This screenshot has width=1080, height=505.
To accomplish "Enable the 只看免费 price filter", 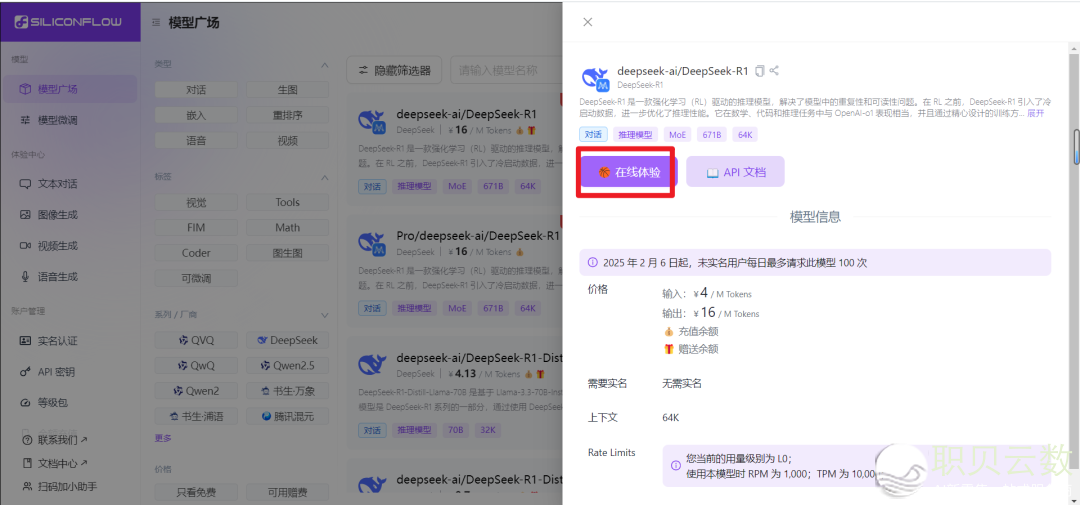I will (x=196, y=492).
